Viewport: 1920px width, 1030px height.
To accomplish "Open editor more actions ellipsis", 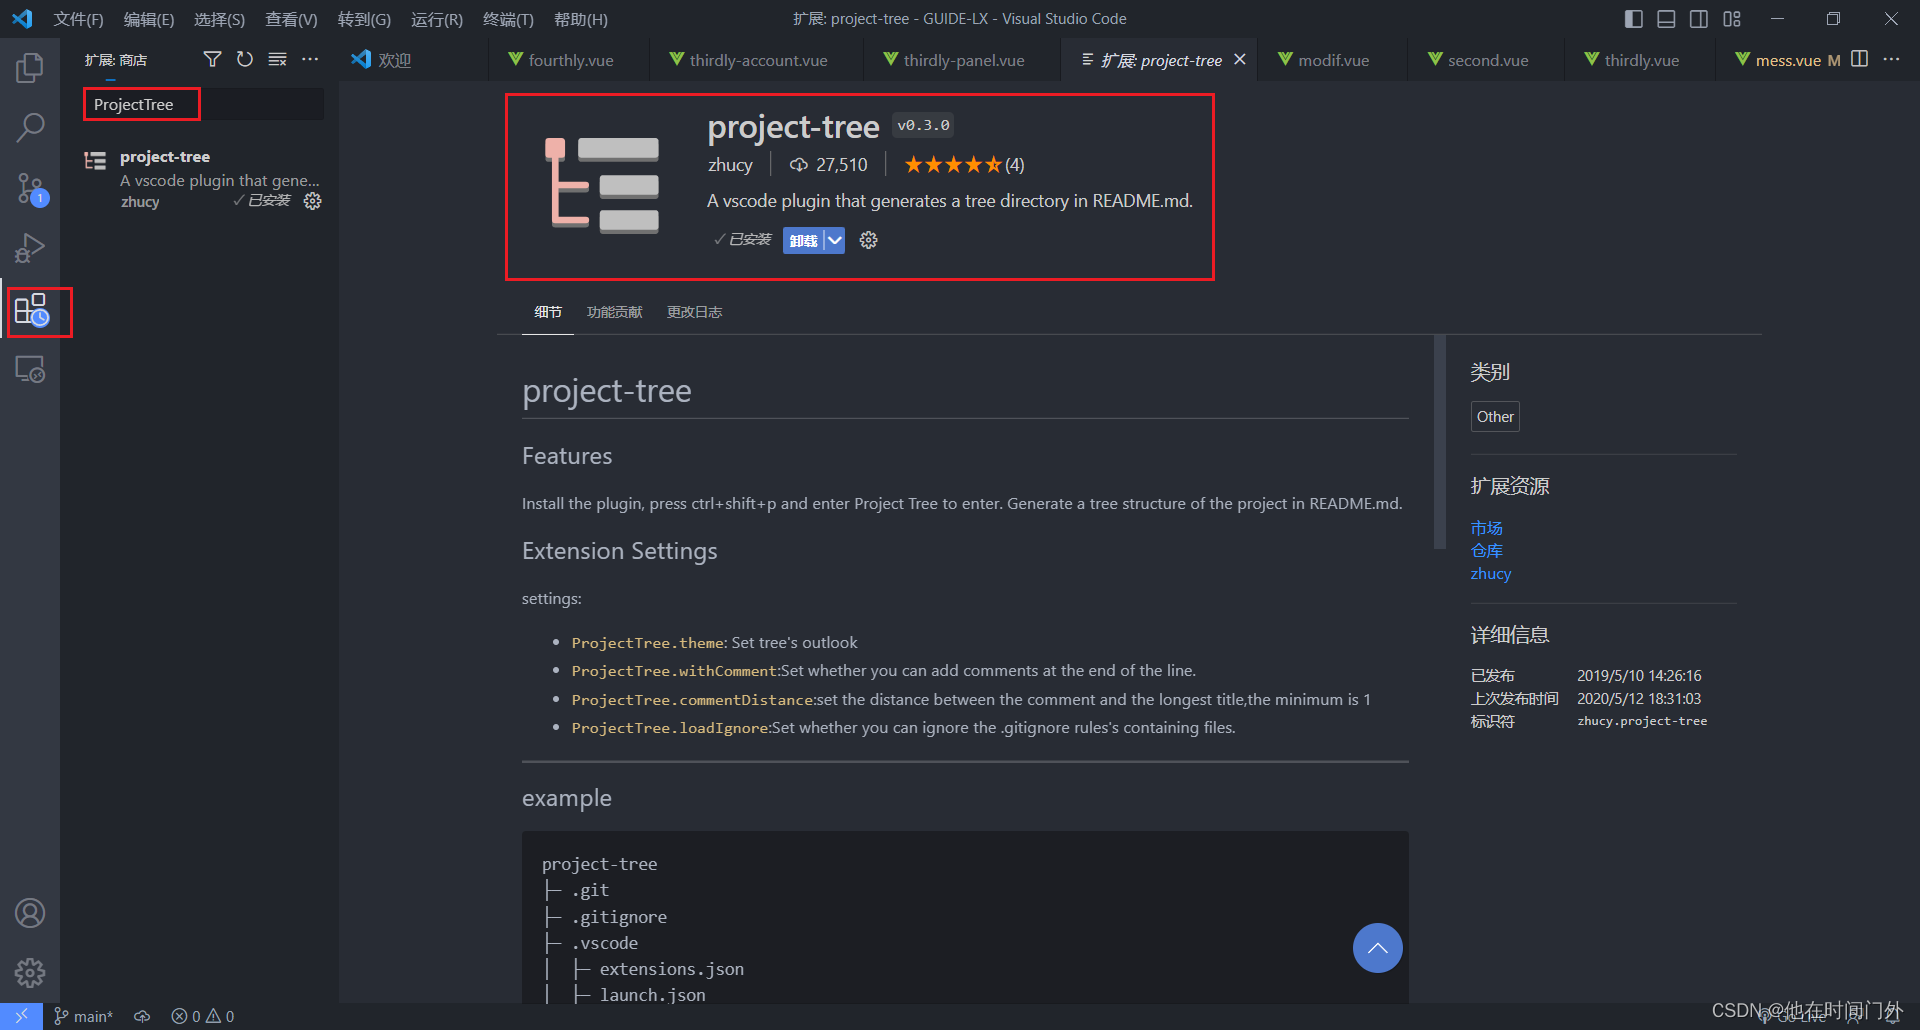I will click(1892, 59).
